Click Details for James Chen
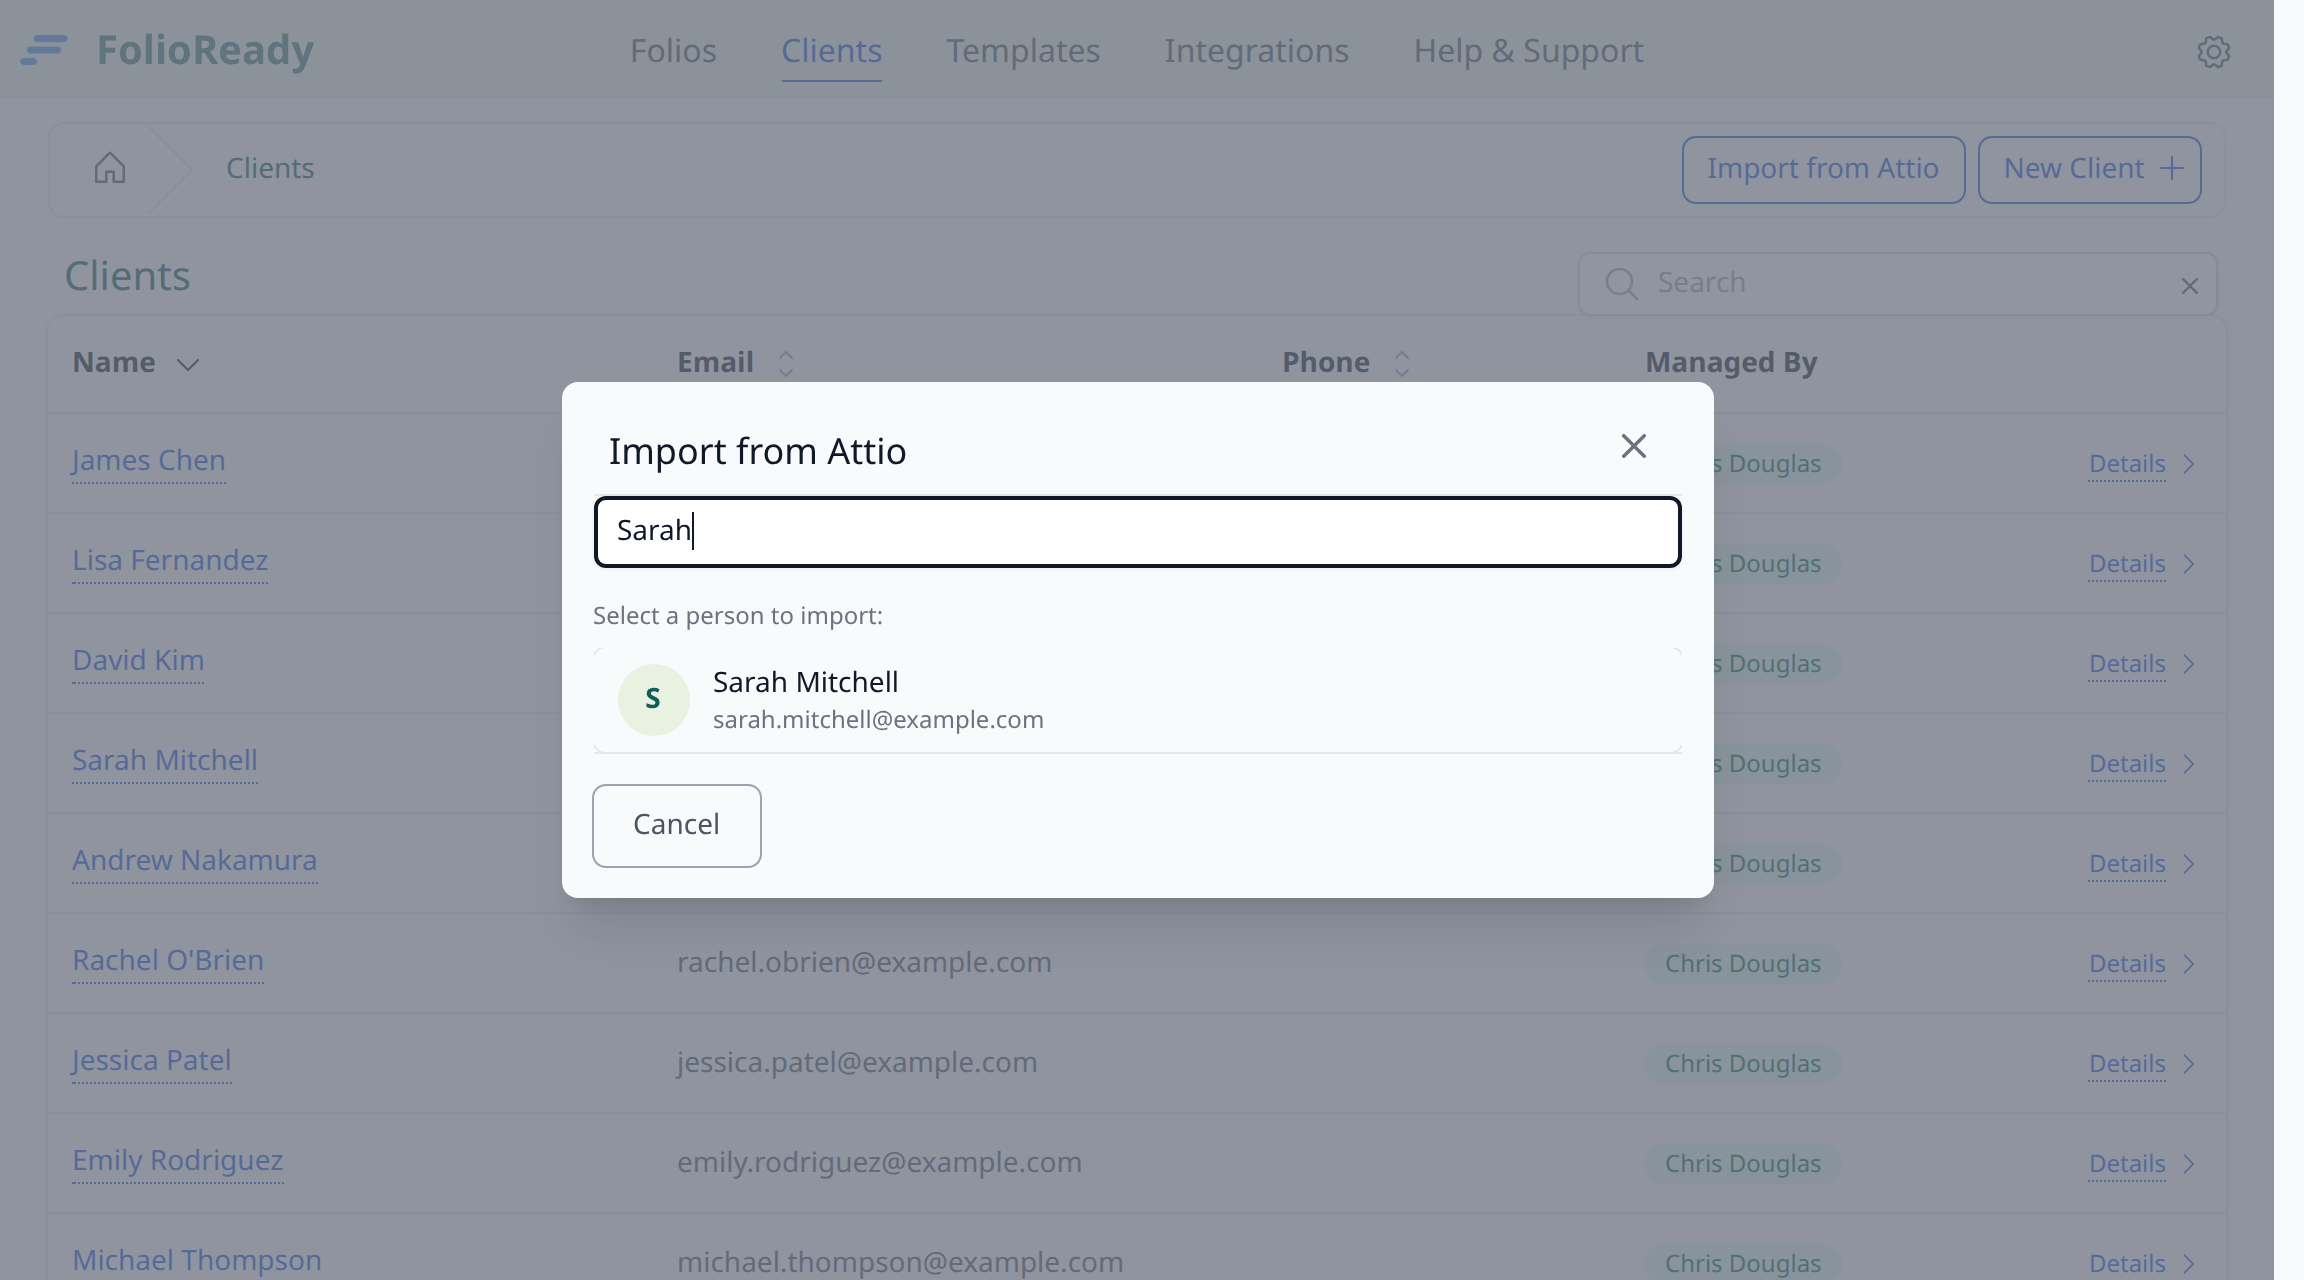Image resolution: width=2304 pixels, height=1280 pixels. point(2127,464)
